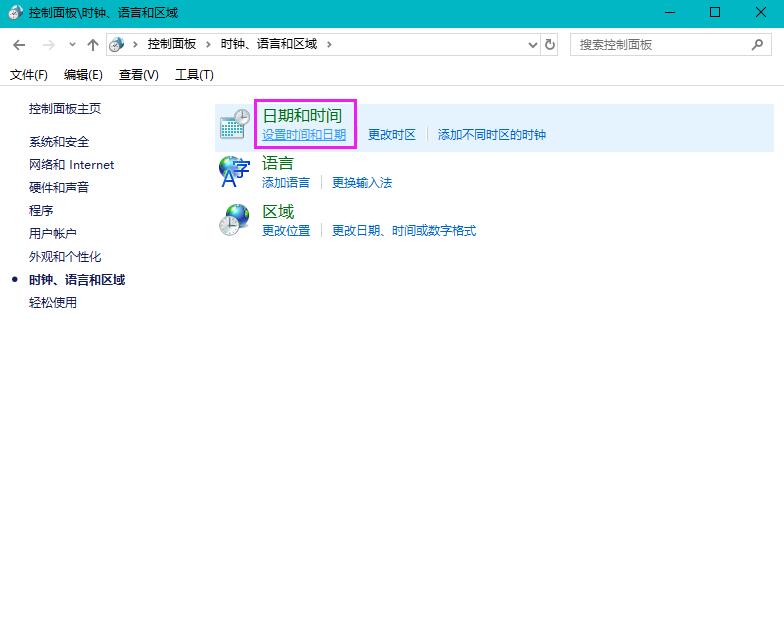Open the 区域 heading

[x=278, y=212]
